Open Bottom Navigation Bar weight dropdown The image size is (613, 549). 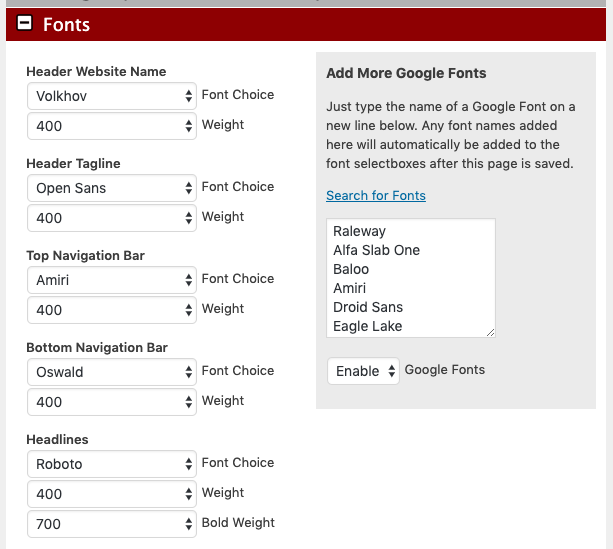(112, 402)
